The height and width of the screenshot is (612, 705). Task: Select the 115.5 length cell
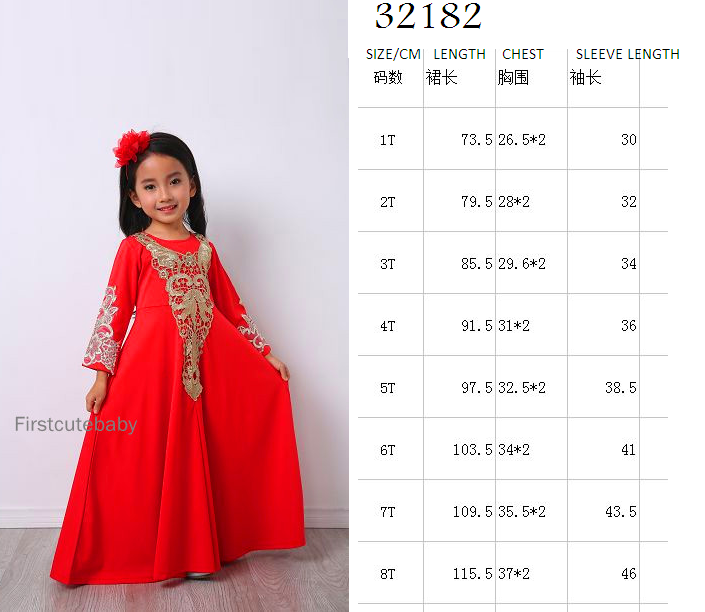pyautogui.click(x=472, y=574)
